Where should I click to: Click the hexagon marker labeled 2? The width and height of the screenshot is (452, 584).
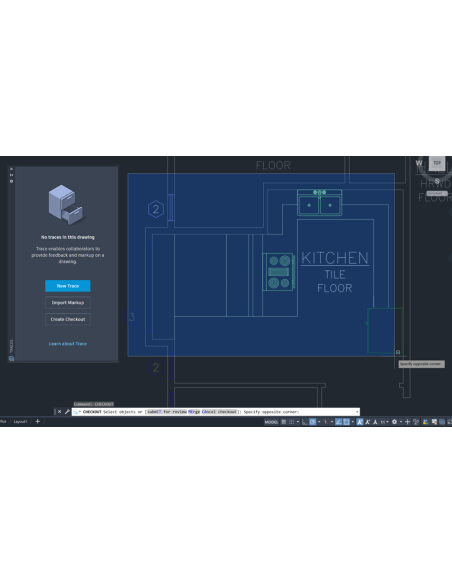(156, 209)
